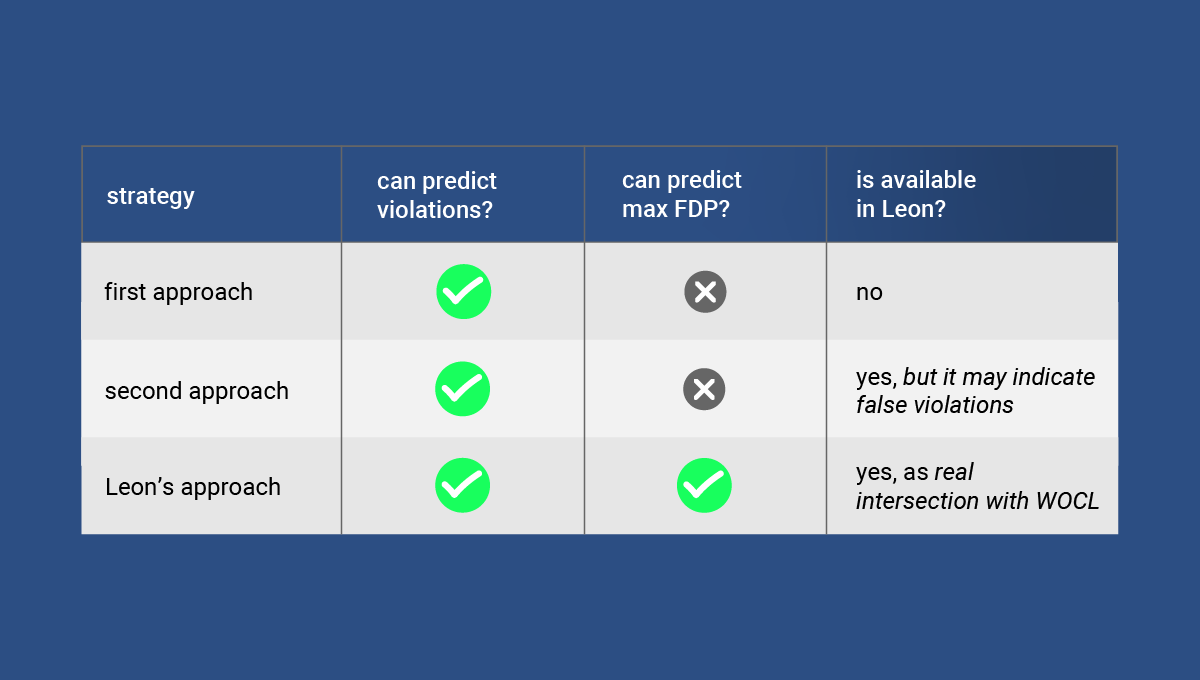
Task: Click green checkmark in second approach row
Action: (x=463, y=389)
